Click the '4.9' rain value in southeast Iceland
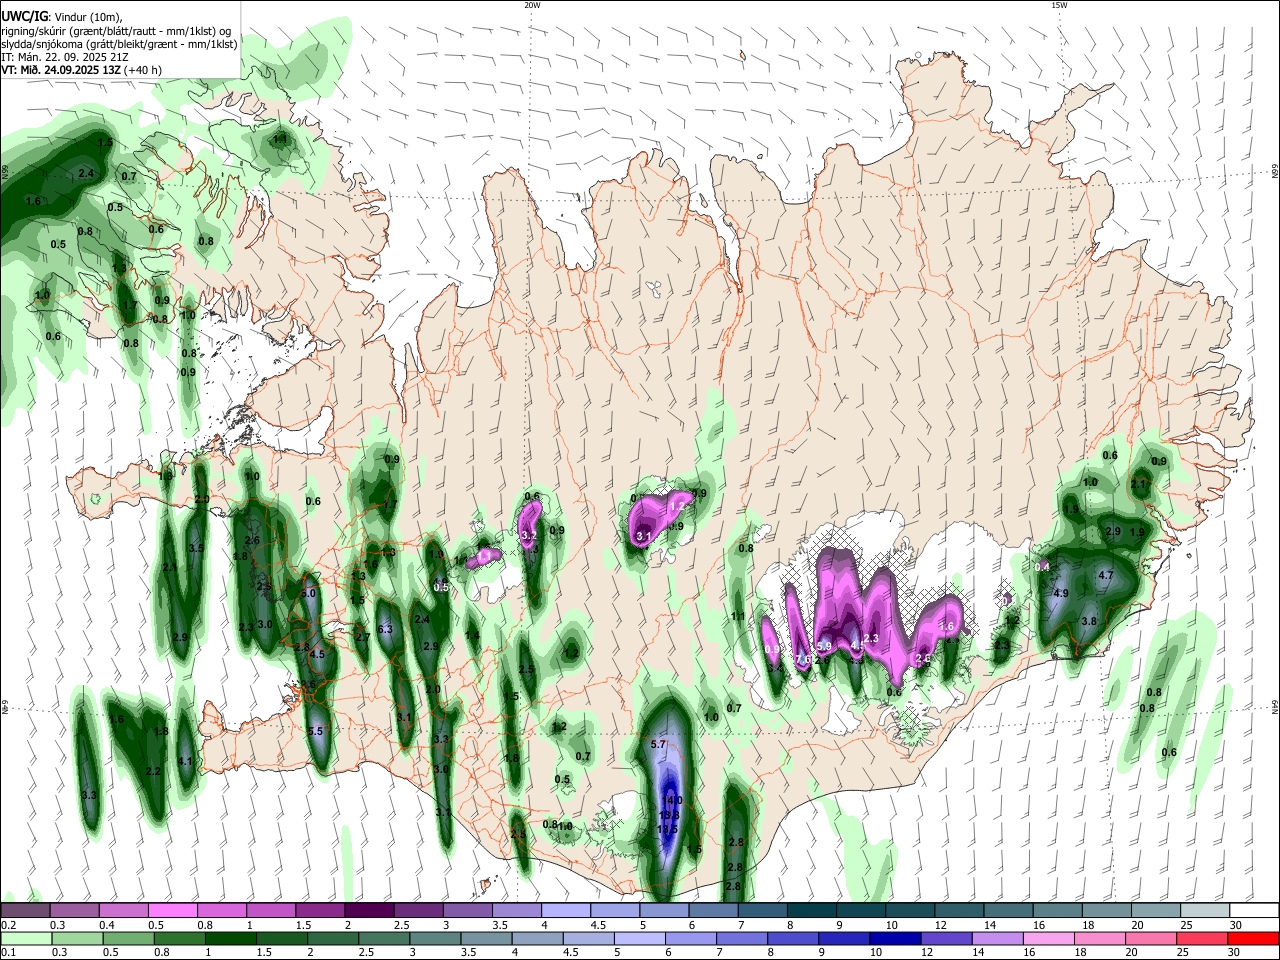Screen dimensions: 1280x960 point(1062,593)
